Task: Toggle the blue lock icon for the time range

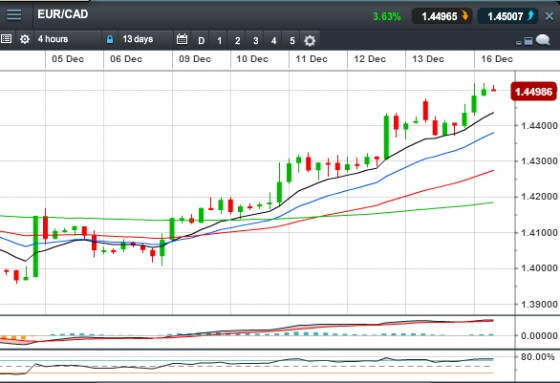Action: point(110,39)
